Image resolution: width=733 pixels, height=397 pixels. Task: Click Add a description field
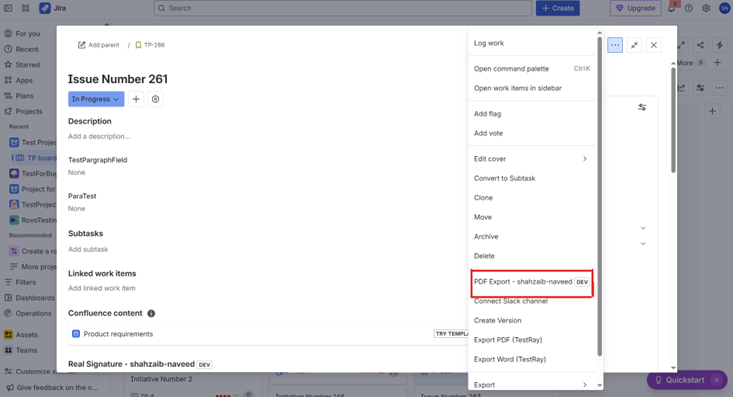(x=99, y=136)
